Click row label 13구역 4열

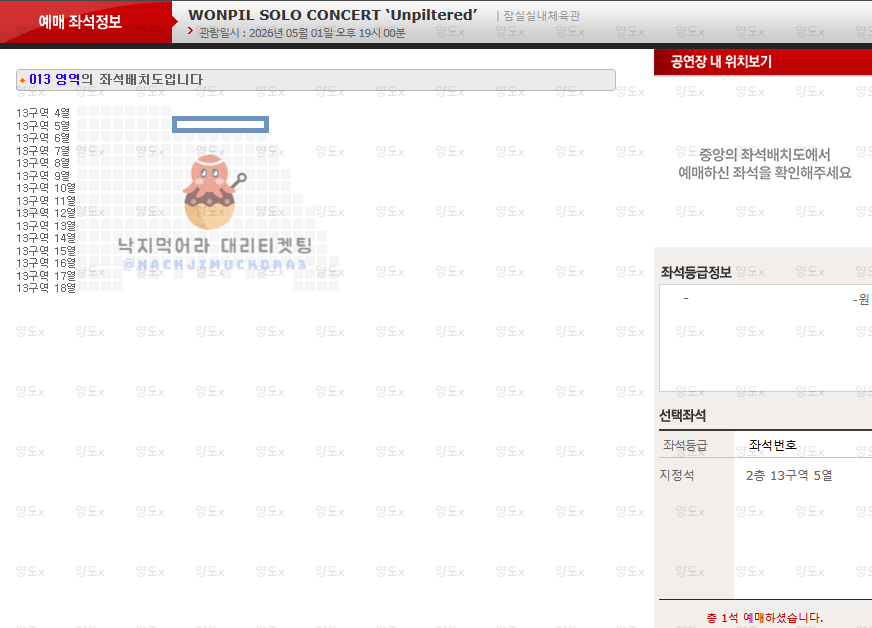pos(43,113)
